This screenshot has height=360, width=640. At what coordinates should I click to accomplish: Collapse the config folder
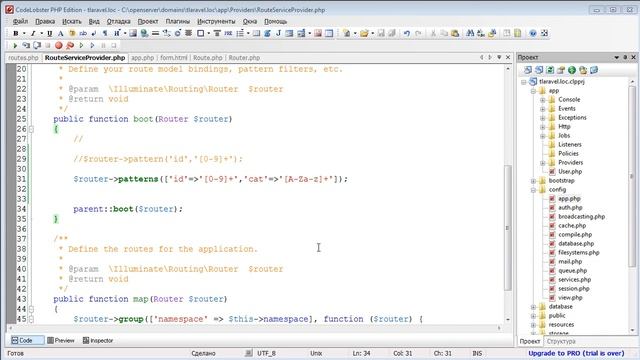[x=533, y=190]
